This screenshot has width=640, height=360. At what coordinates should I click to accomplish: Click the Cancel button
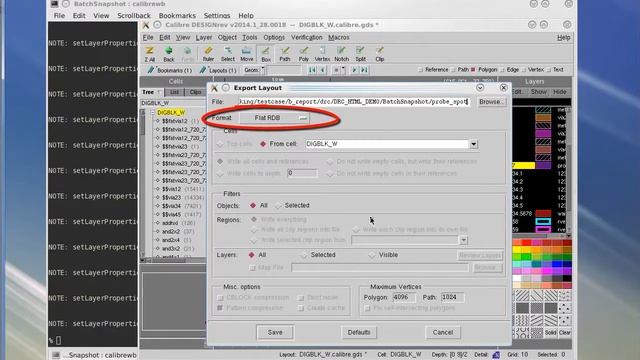click(x=443, y=332)
